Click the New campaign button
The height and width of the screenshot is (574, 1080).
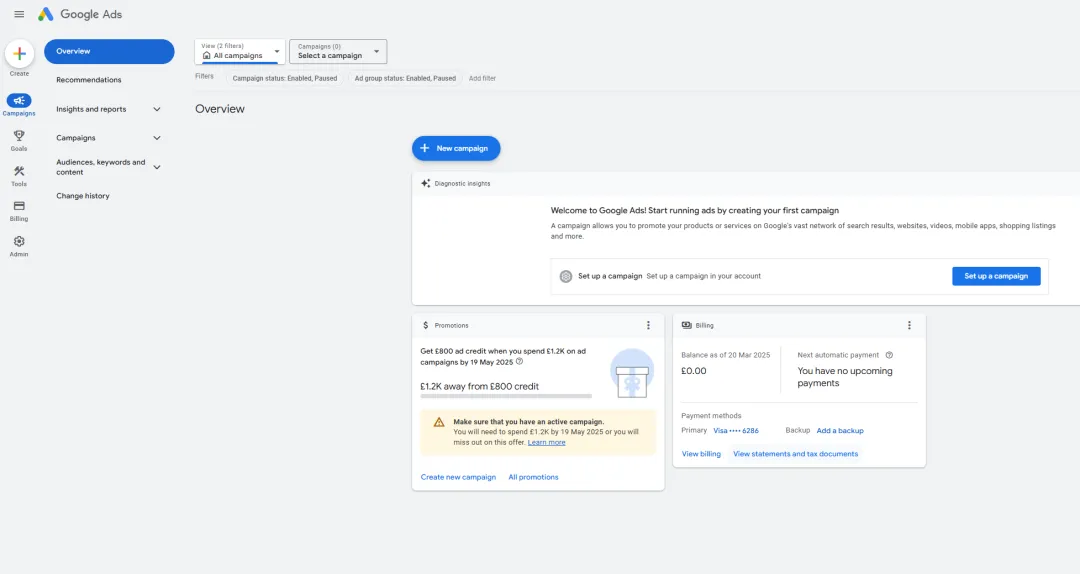coord(456,148)
